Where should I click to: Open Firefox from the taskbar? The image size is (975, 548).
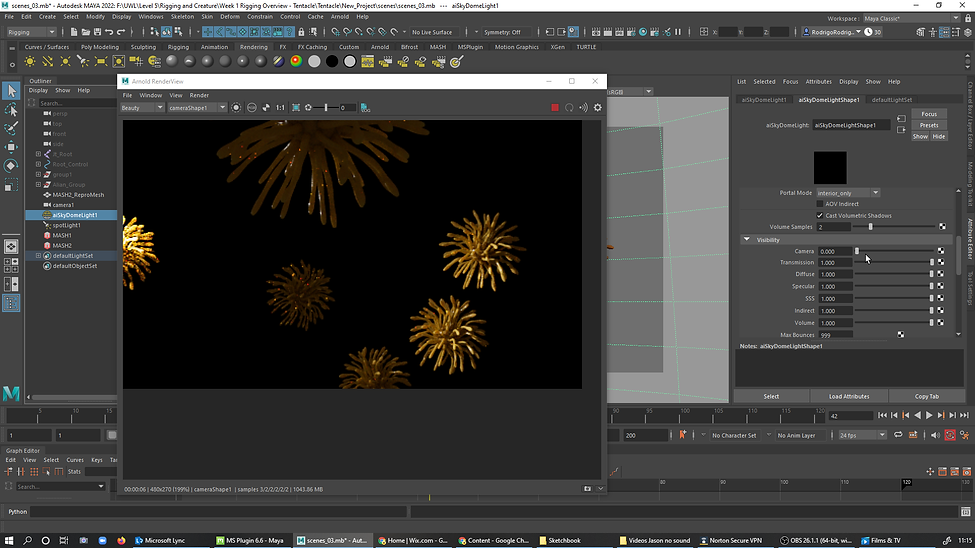tap(121, 541)
